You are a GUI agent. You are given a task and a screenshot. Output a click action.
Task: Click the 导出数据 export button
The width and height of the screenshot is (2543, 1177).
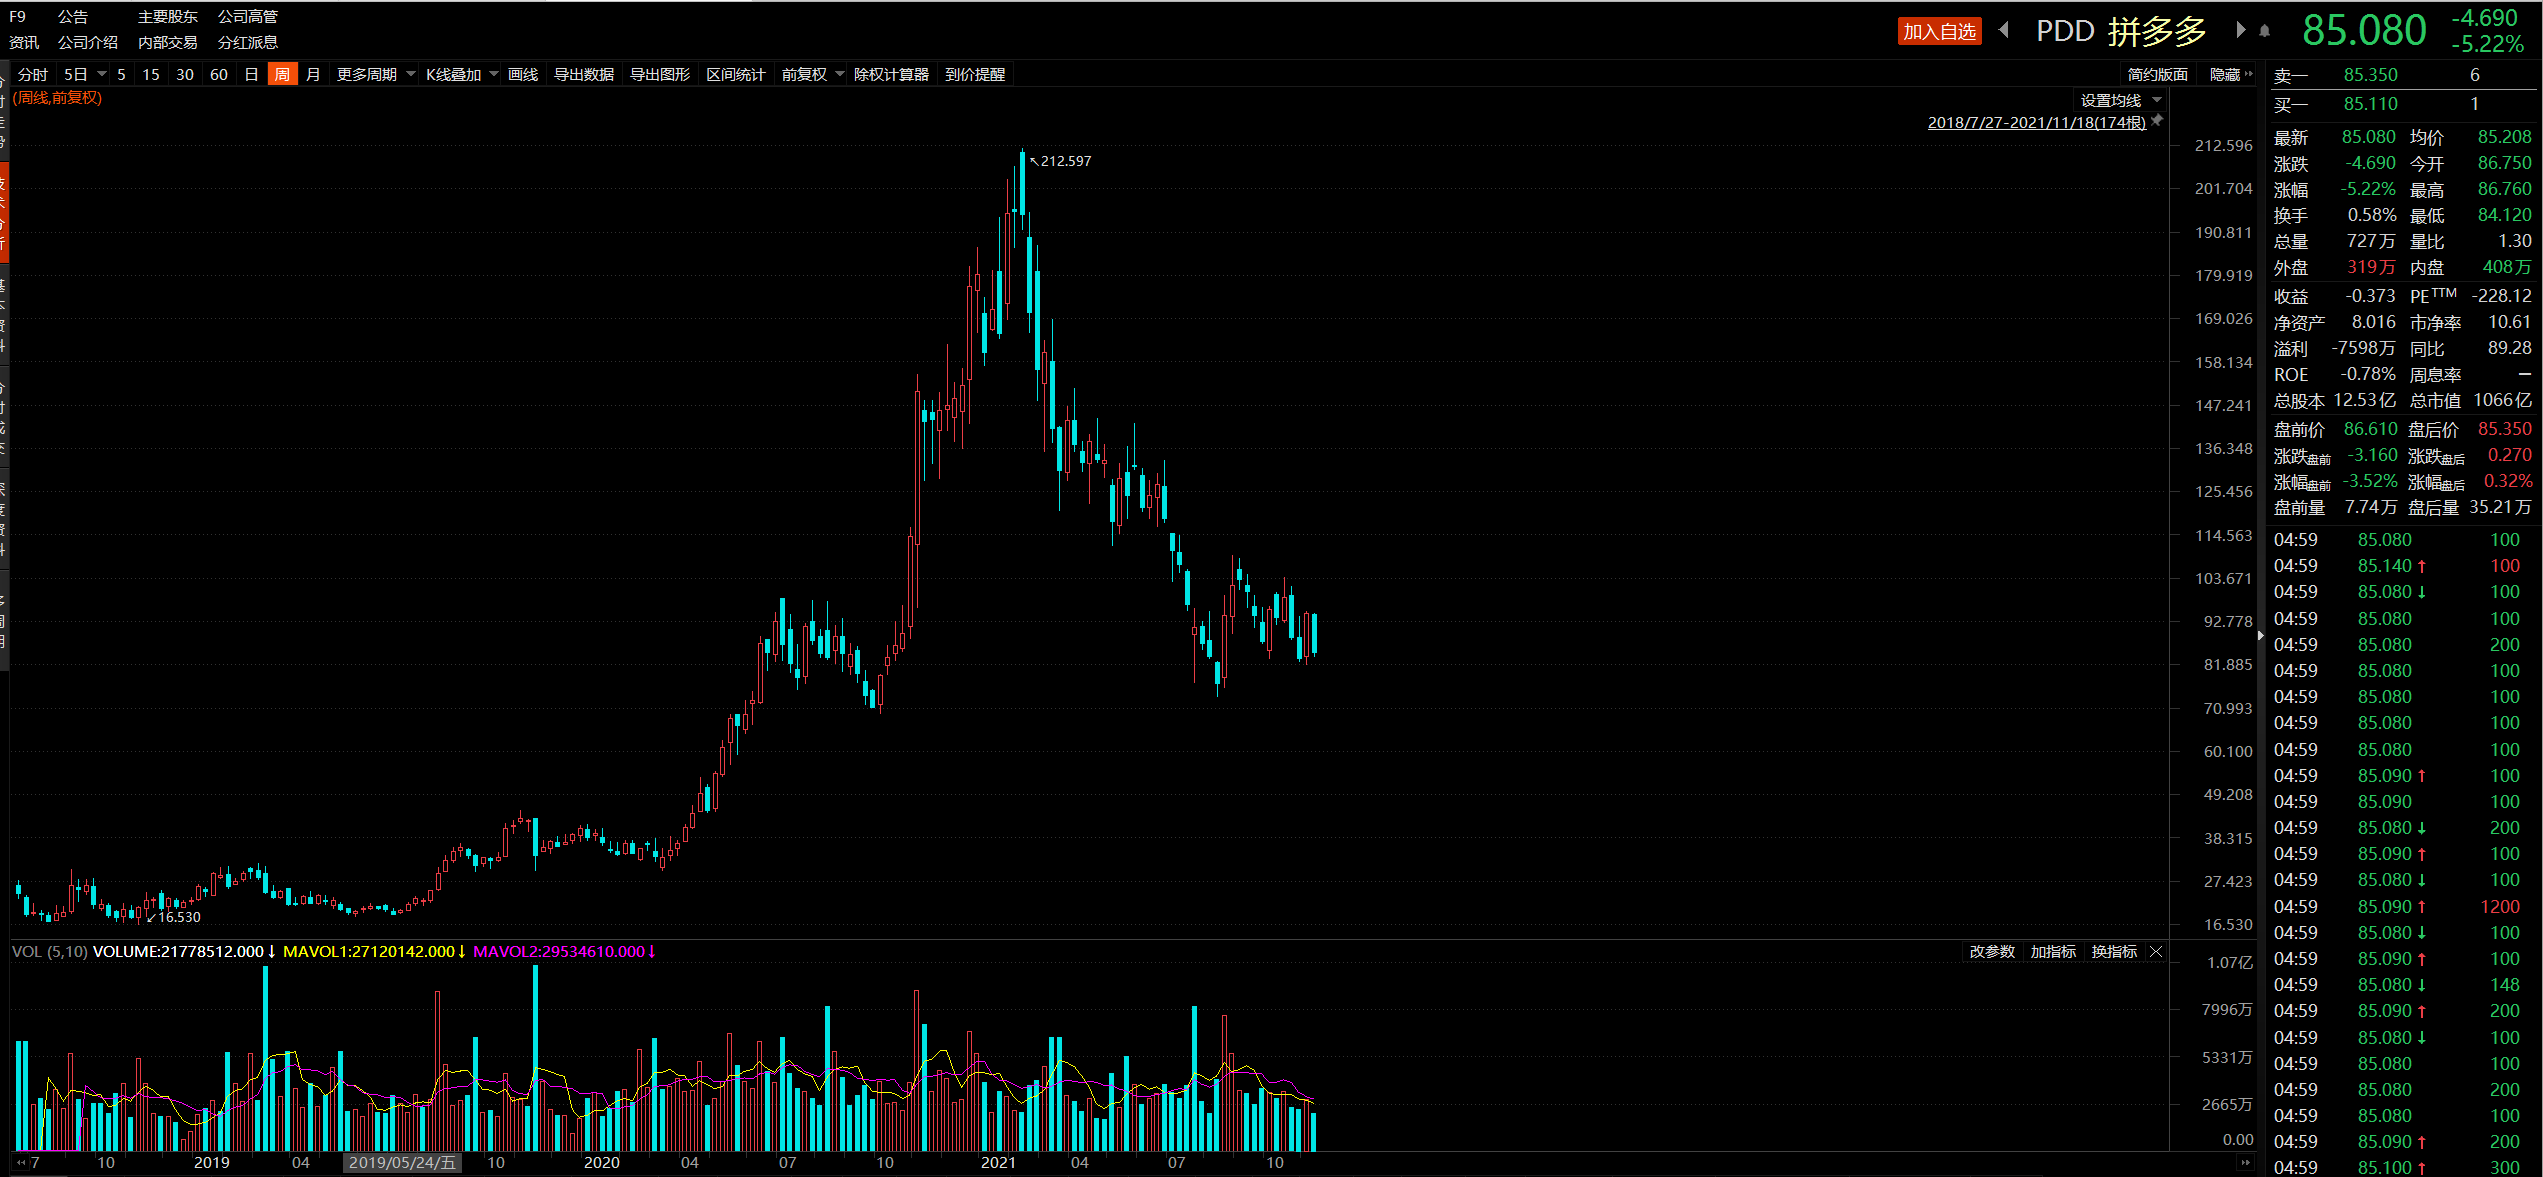click(584, 75)
